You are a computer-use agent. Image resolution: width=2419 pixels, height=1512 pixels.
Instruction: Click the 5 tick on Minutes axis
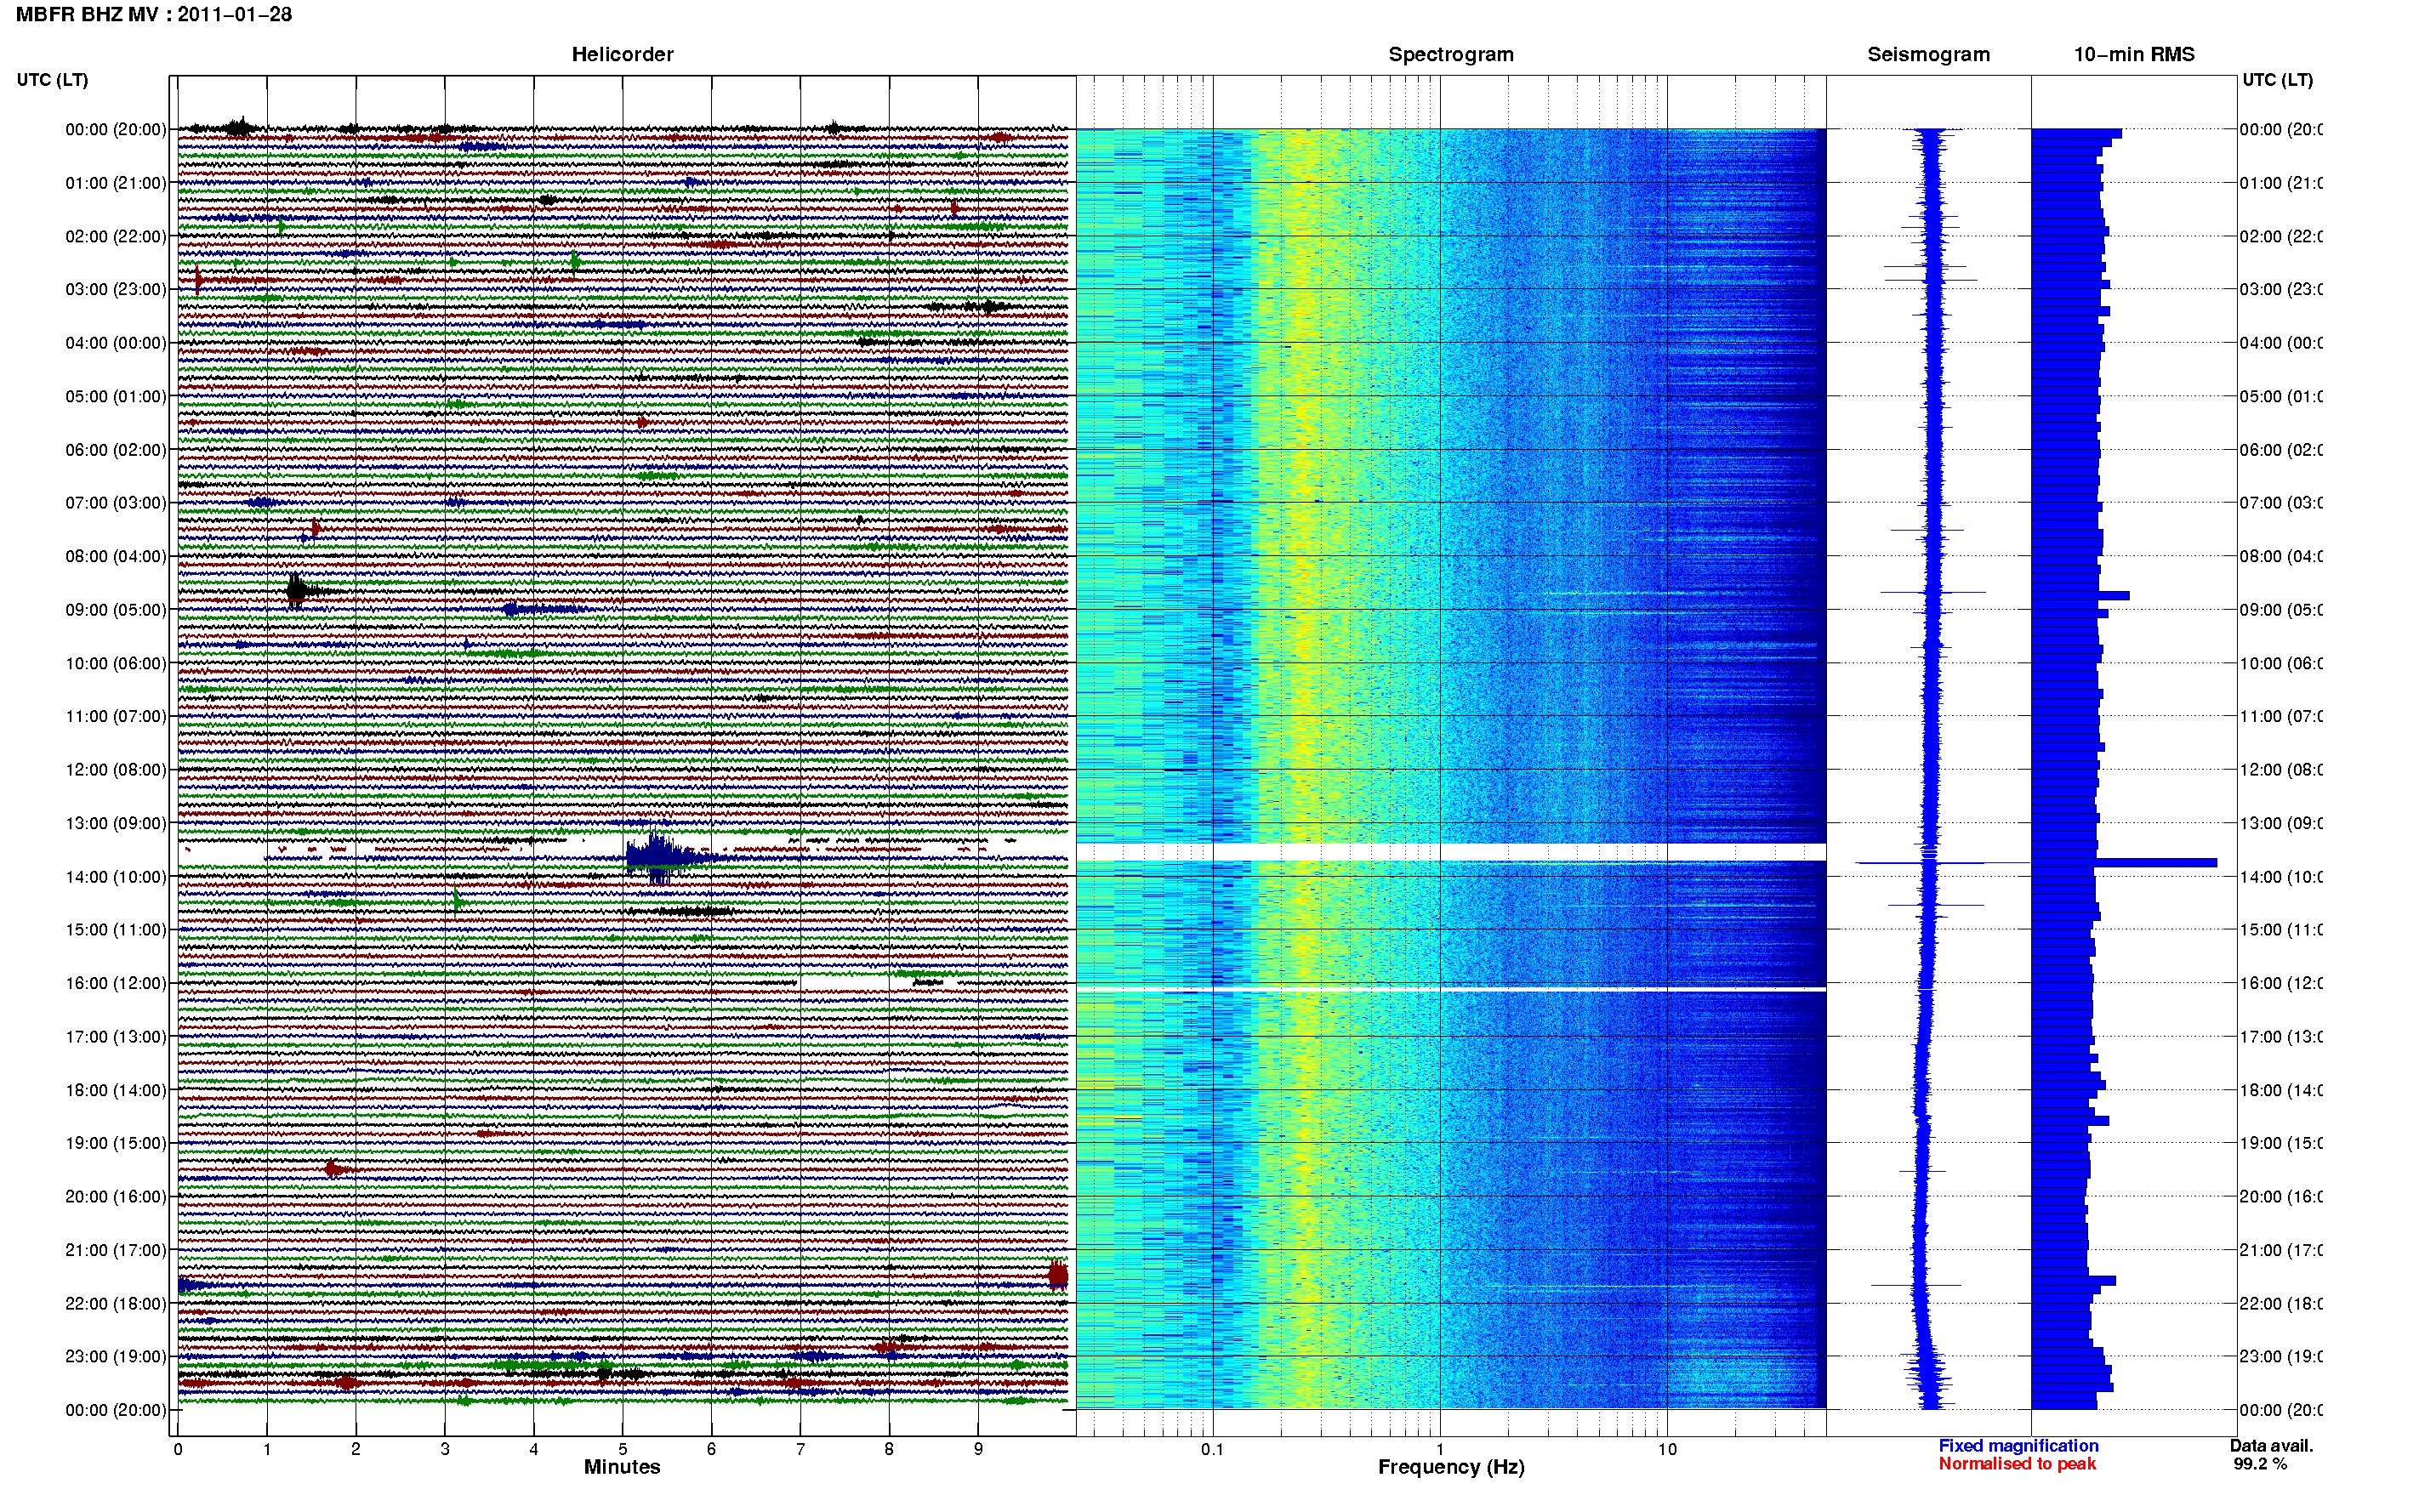[x=623, y=1449]
